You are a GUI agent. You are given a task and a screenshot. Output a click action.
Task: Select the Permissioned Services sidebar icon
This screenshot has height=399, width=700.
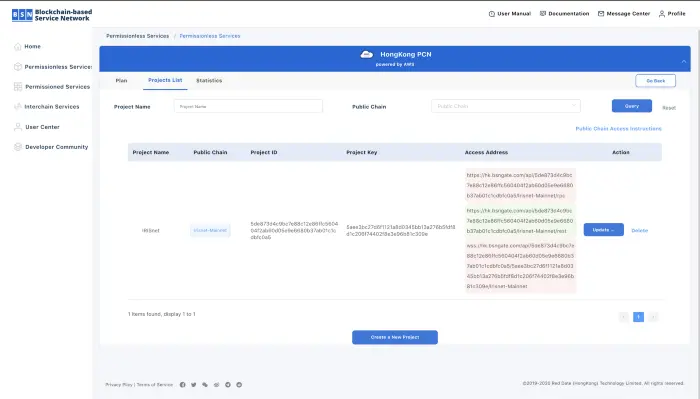coord(18,87)
